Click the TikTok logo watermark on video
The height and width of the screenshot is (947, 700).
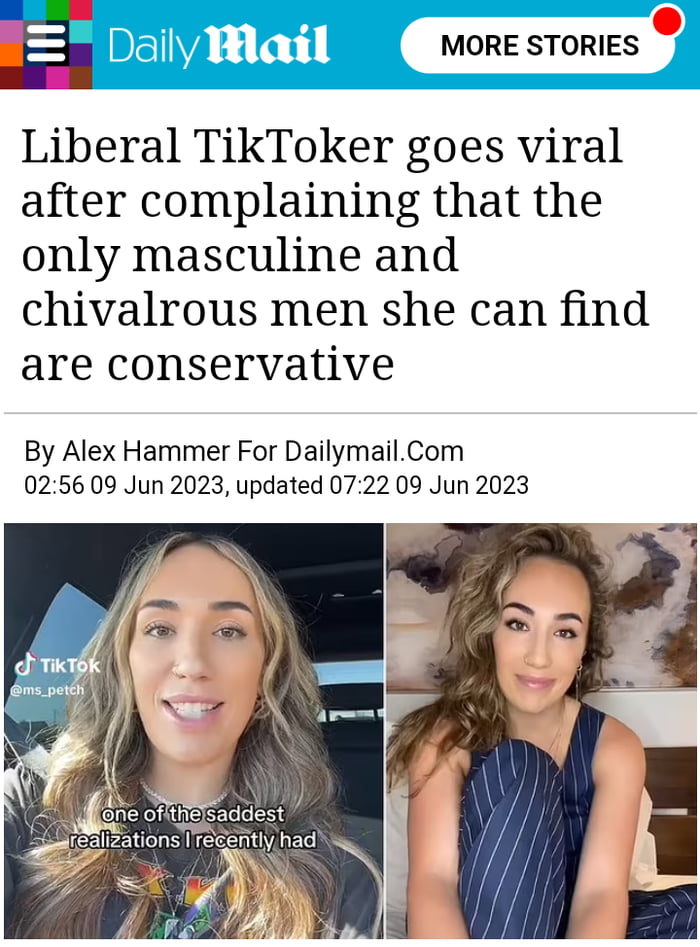[x=57, y=665]
